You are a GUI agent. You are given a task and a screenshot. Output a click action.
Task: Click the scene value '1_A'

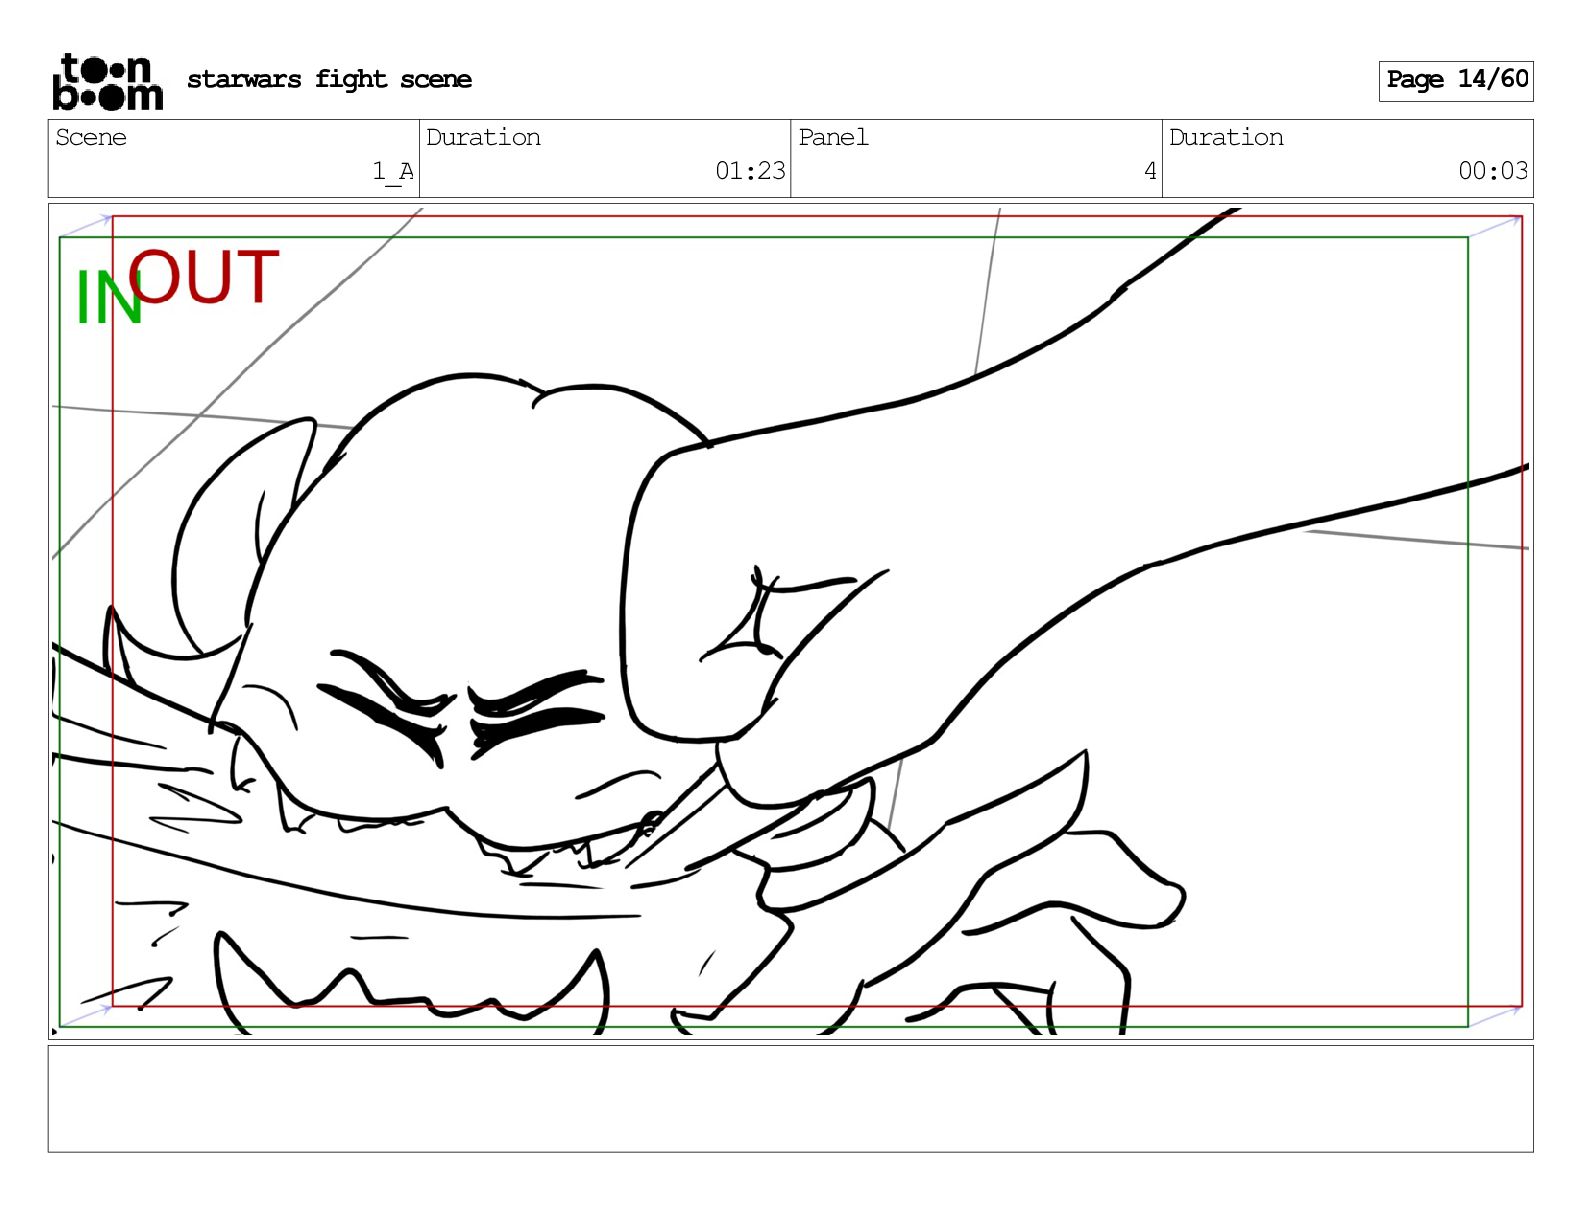point(393,171)
